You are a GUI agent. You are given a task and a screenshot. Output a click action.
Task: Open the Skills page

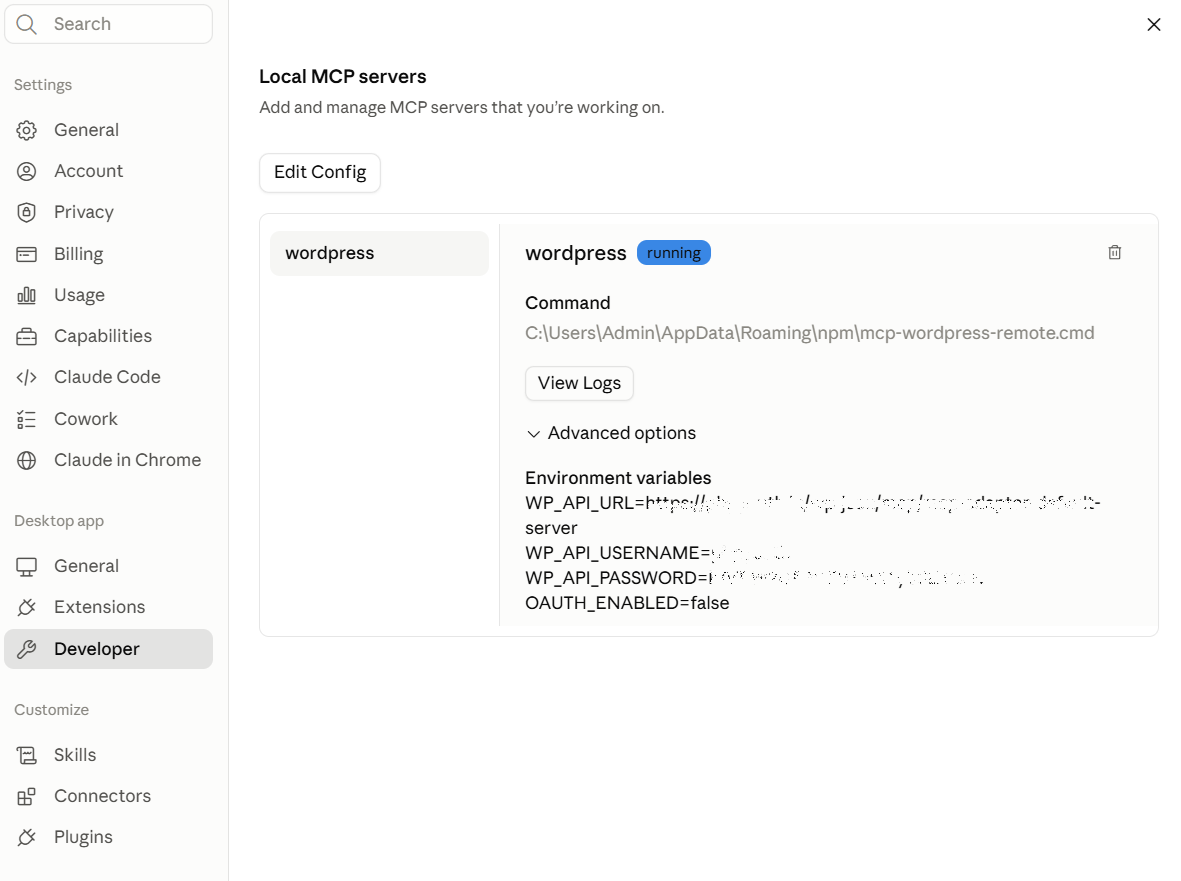108,755
